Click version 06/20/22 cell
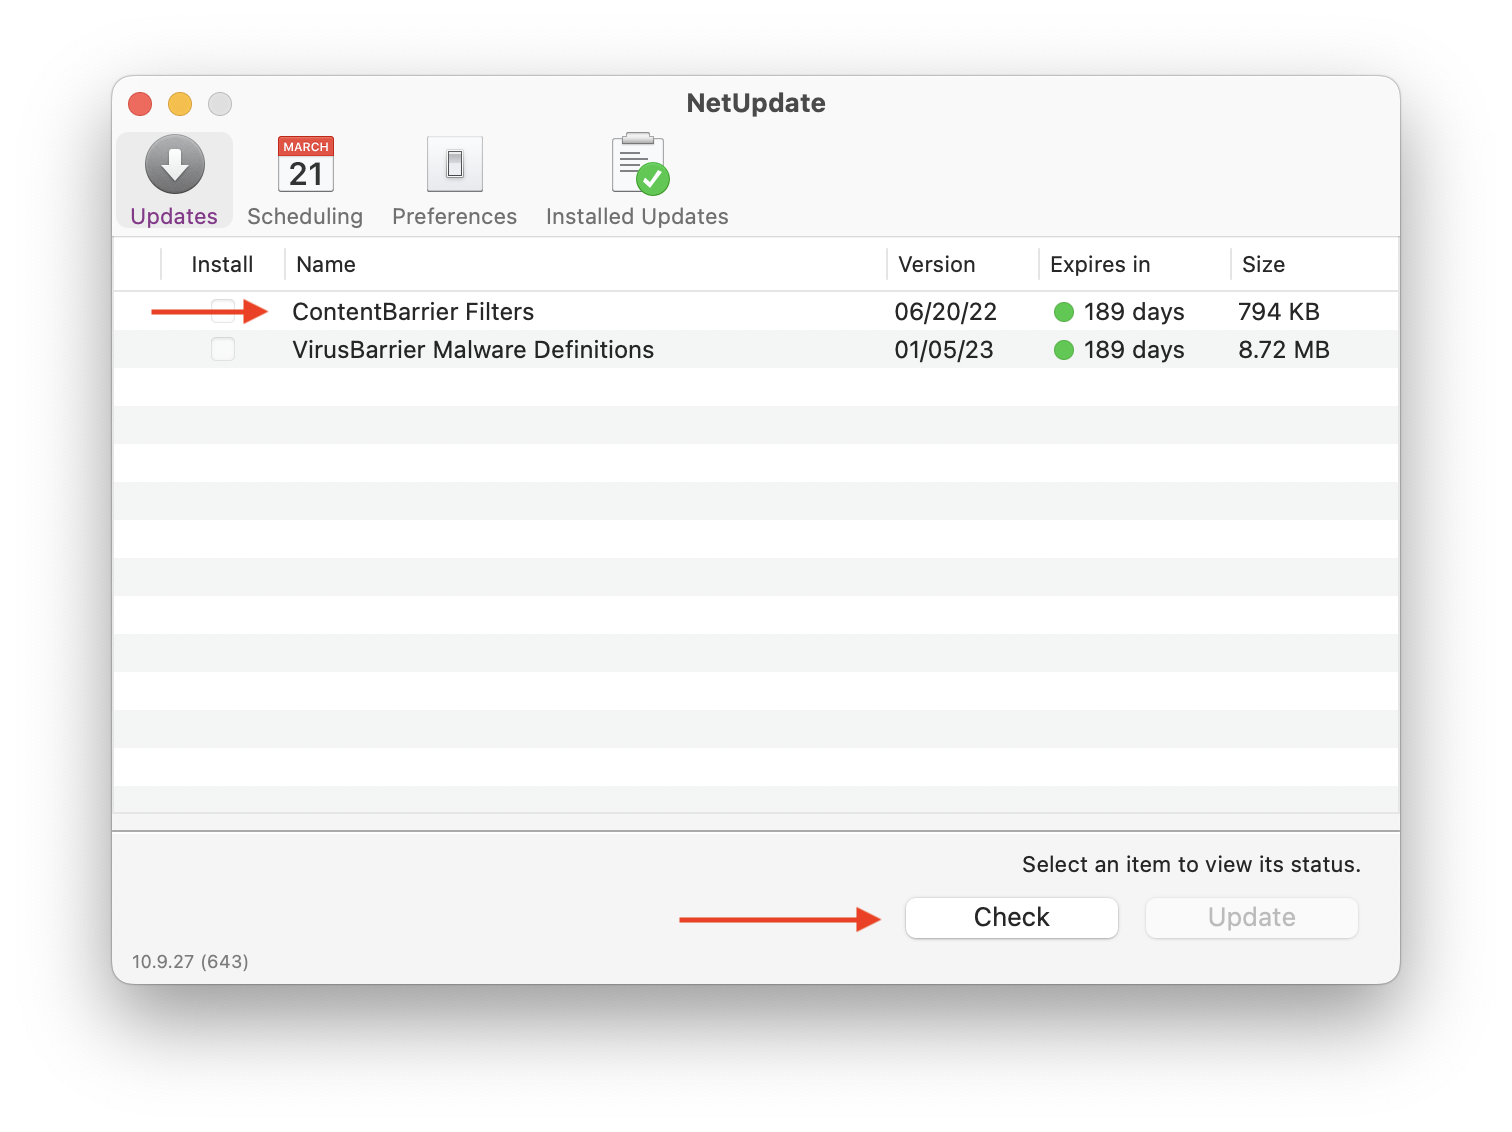This screenshot has width=1512, height=1132. [x=945, y=312]
